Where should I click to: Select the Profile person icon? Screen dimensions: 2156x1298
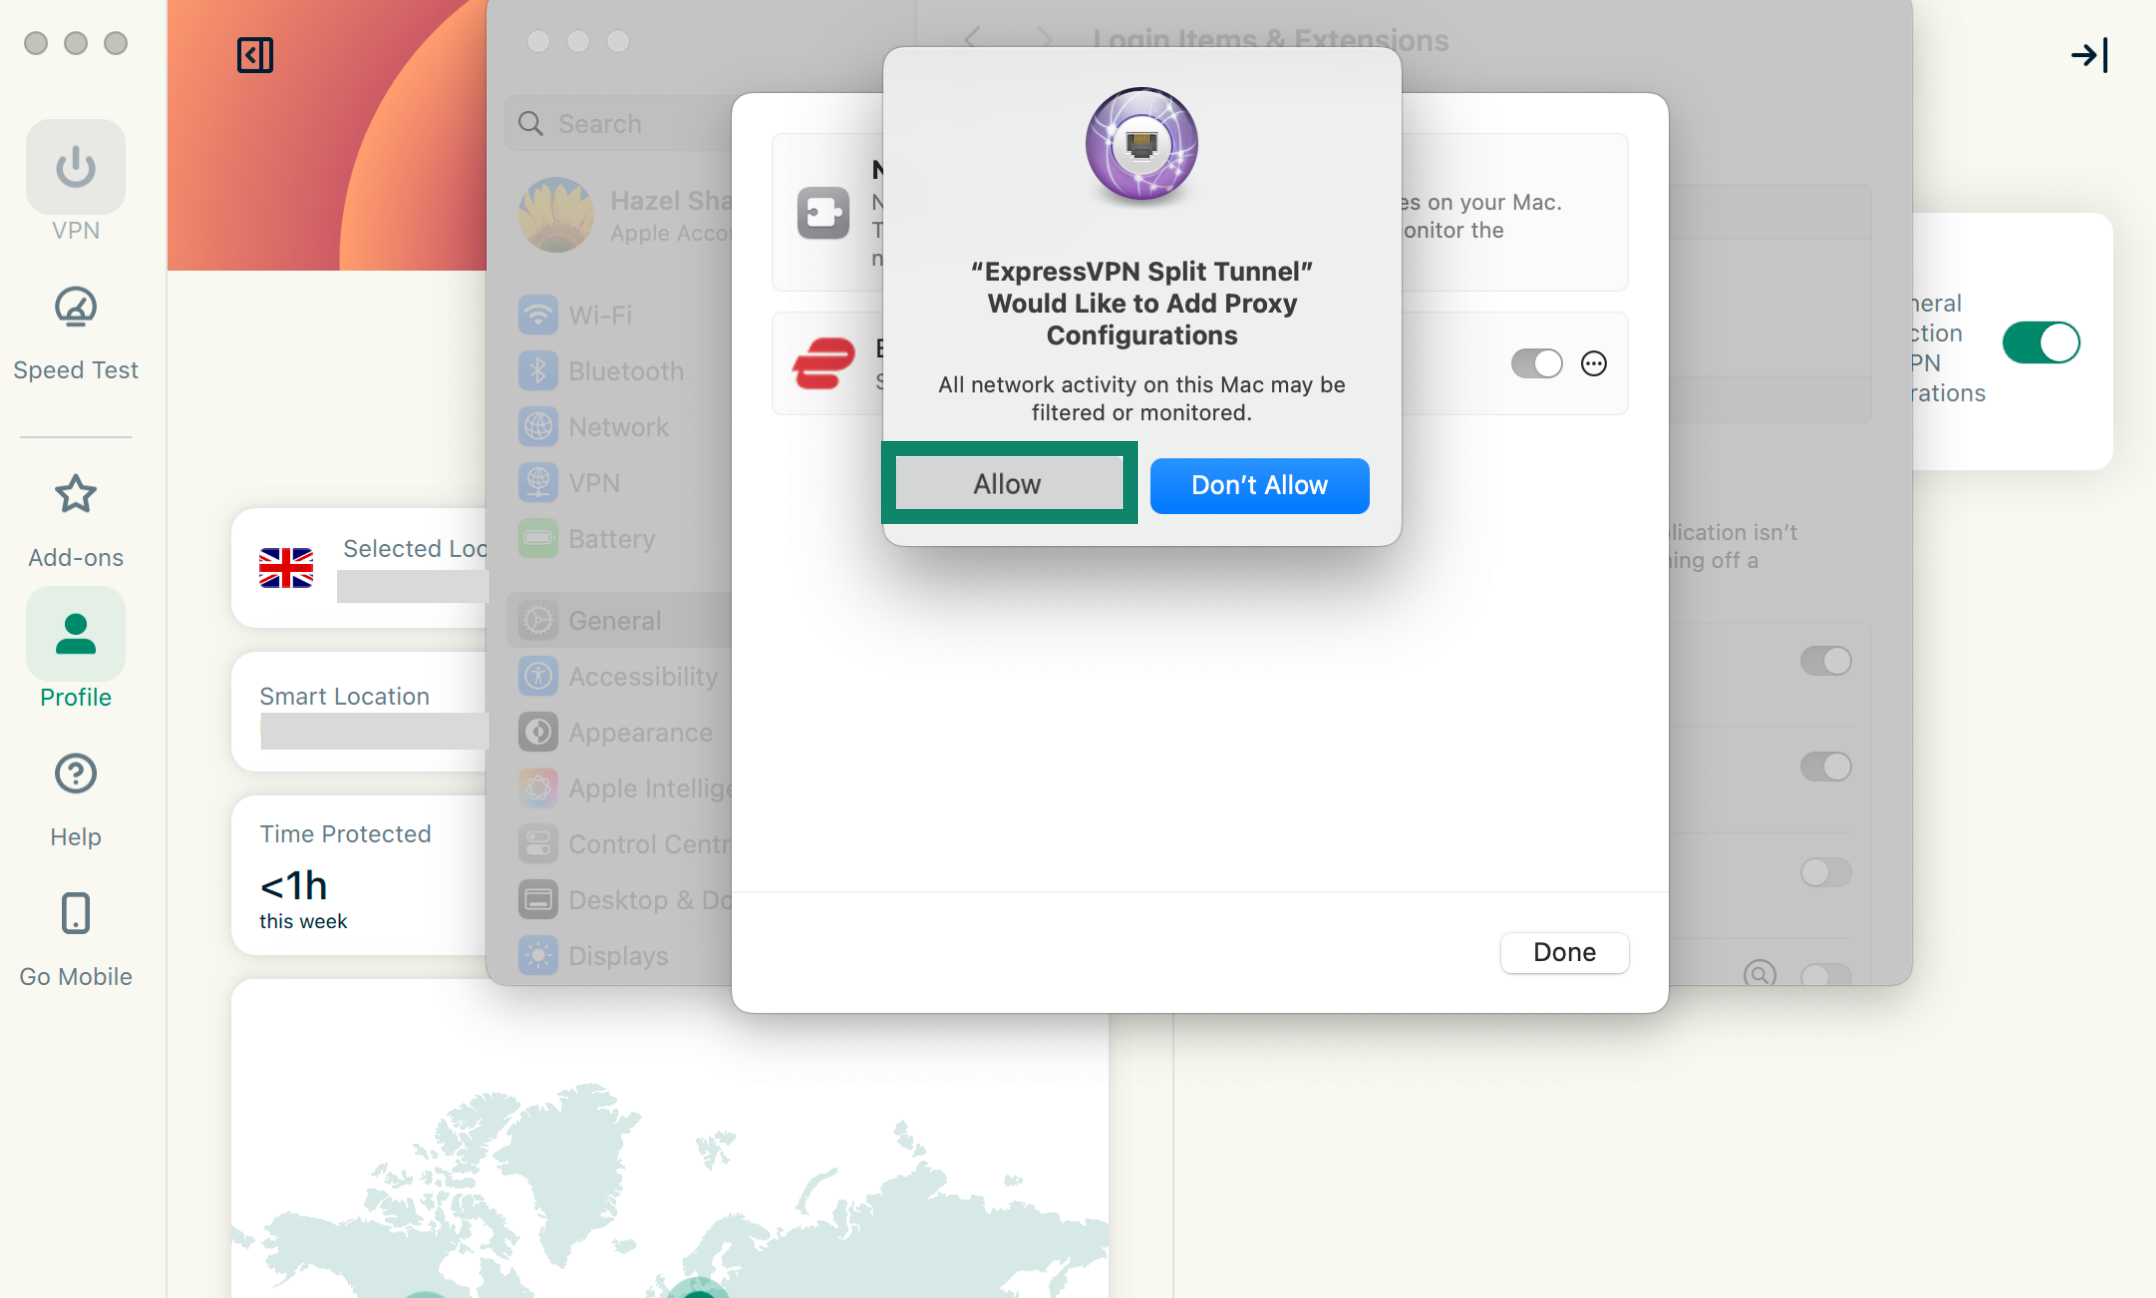(x=75, y=634)
